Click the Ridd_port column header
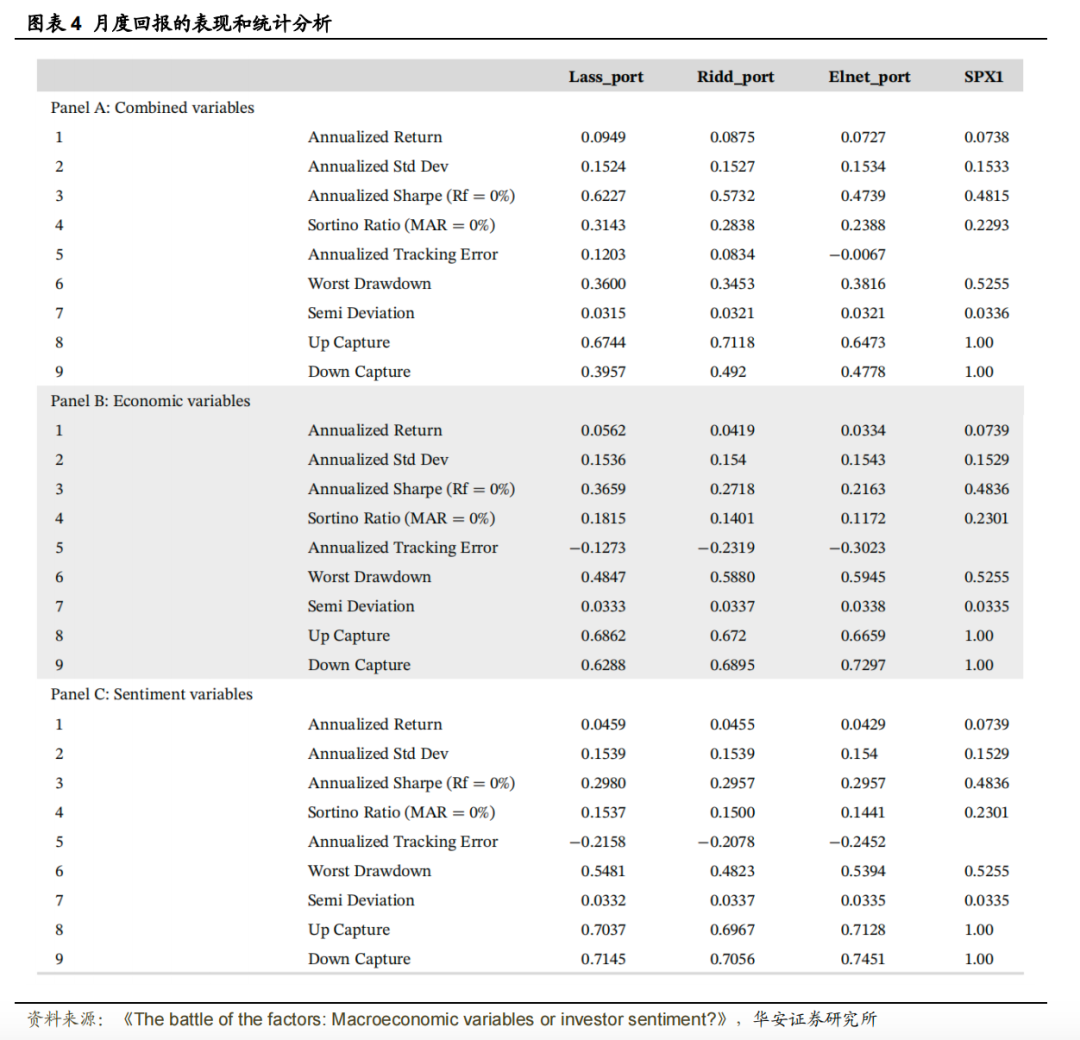 (735, 77)
